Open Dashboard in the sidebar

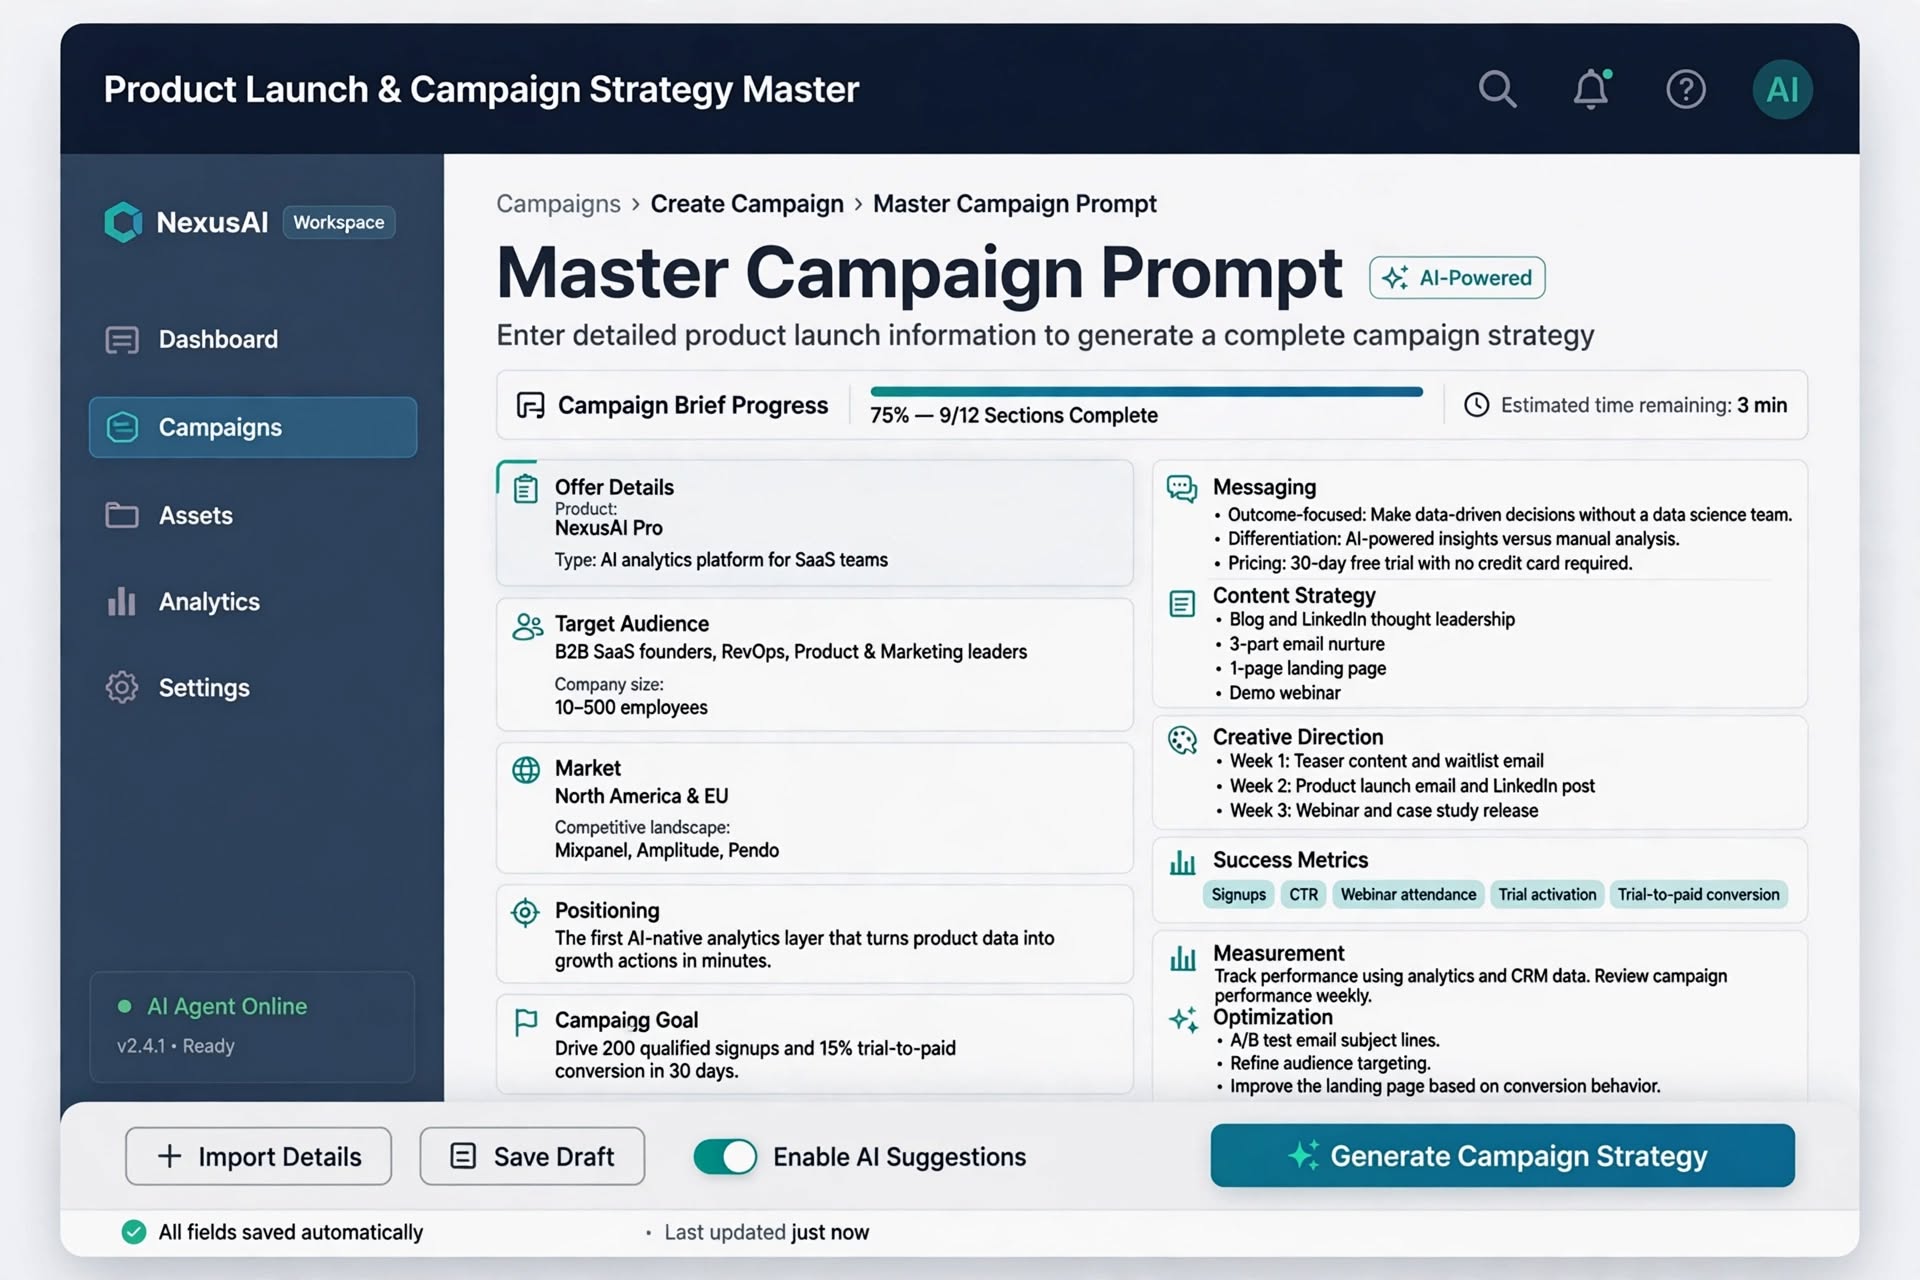coord(253,340)
